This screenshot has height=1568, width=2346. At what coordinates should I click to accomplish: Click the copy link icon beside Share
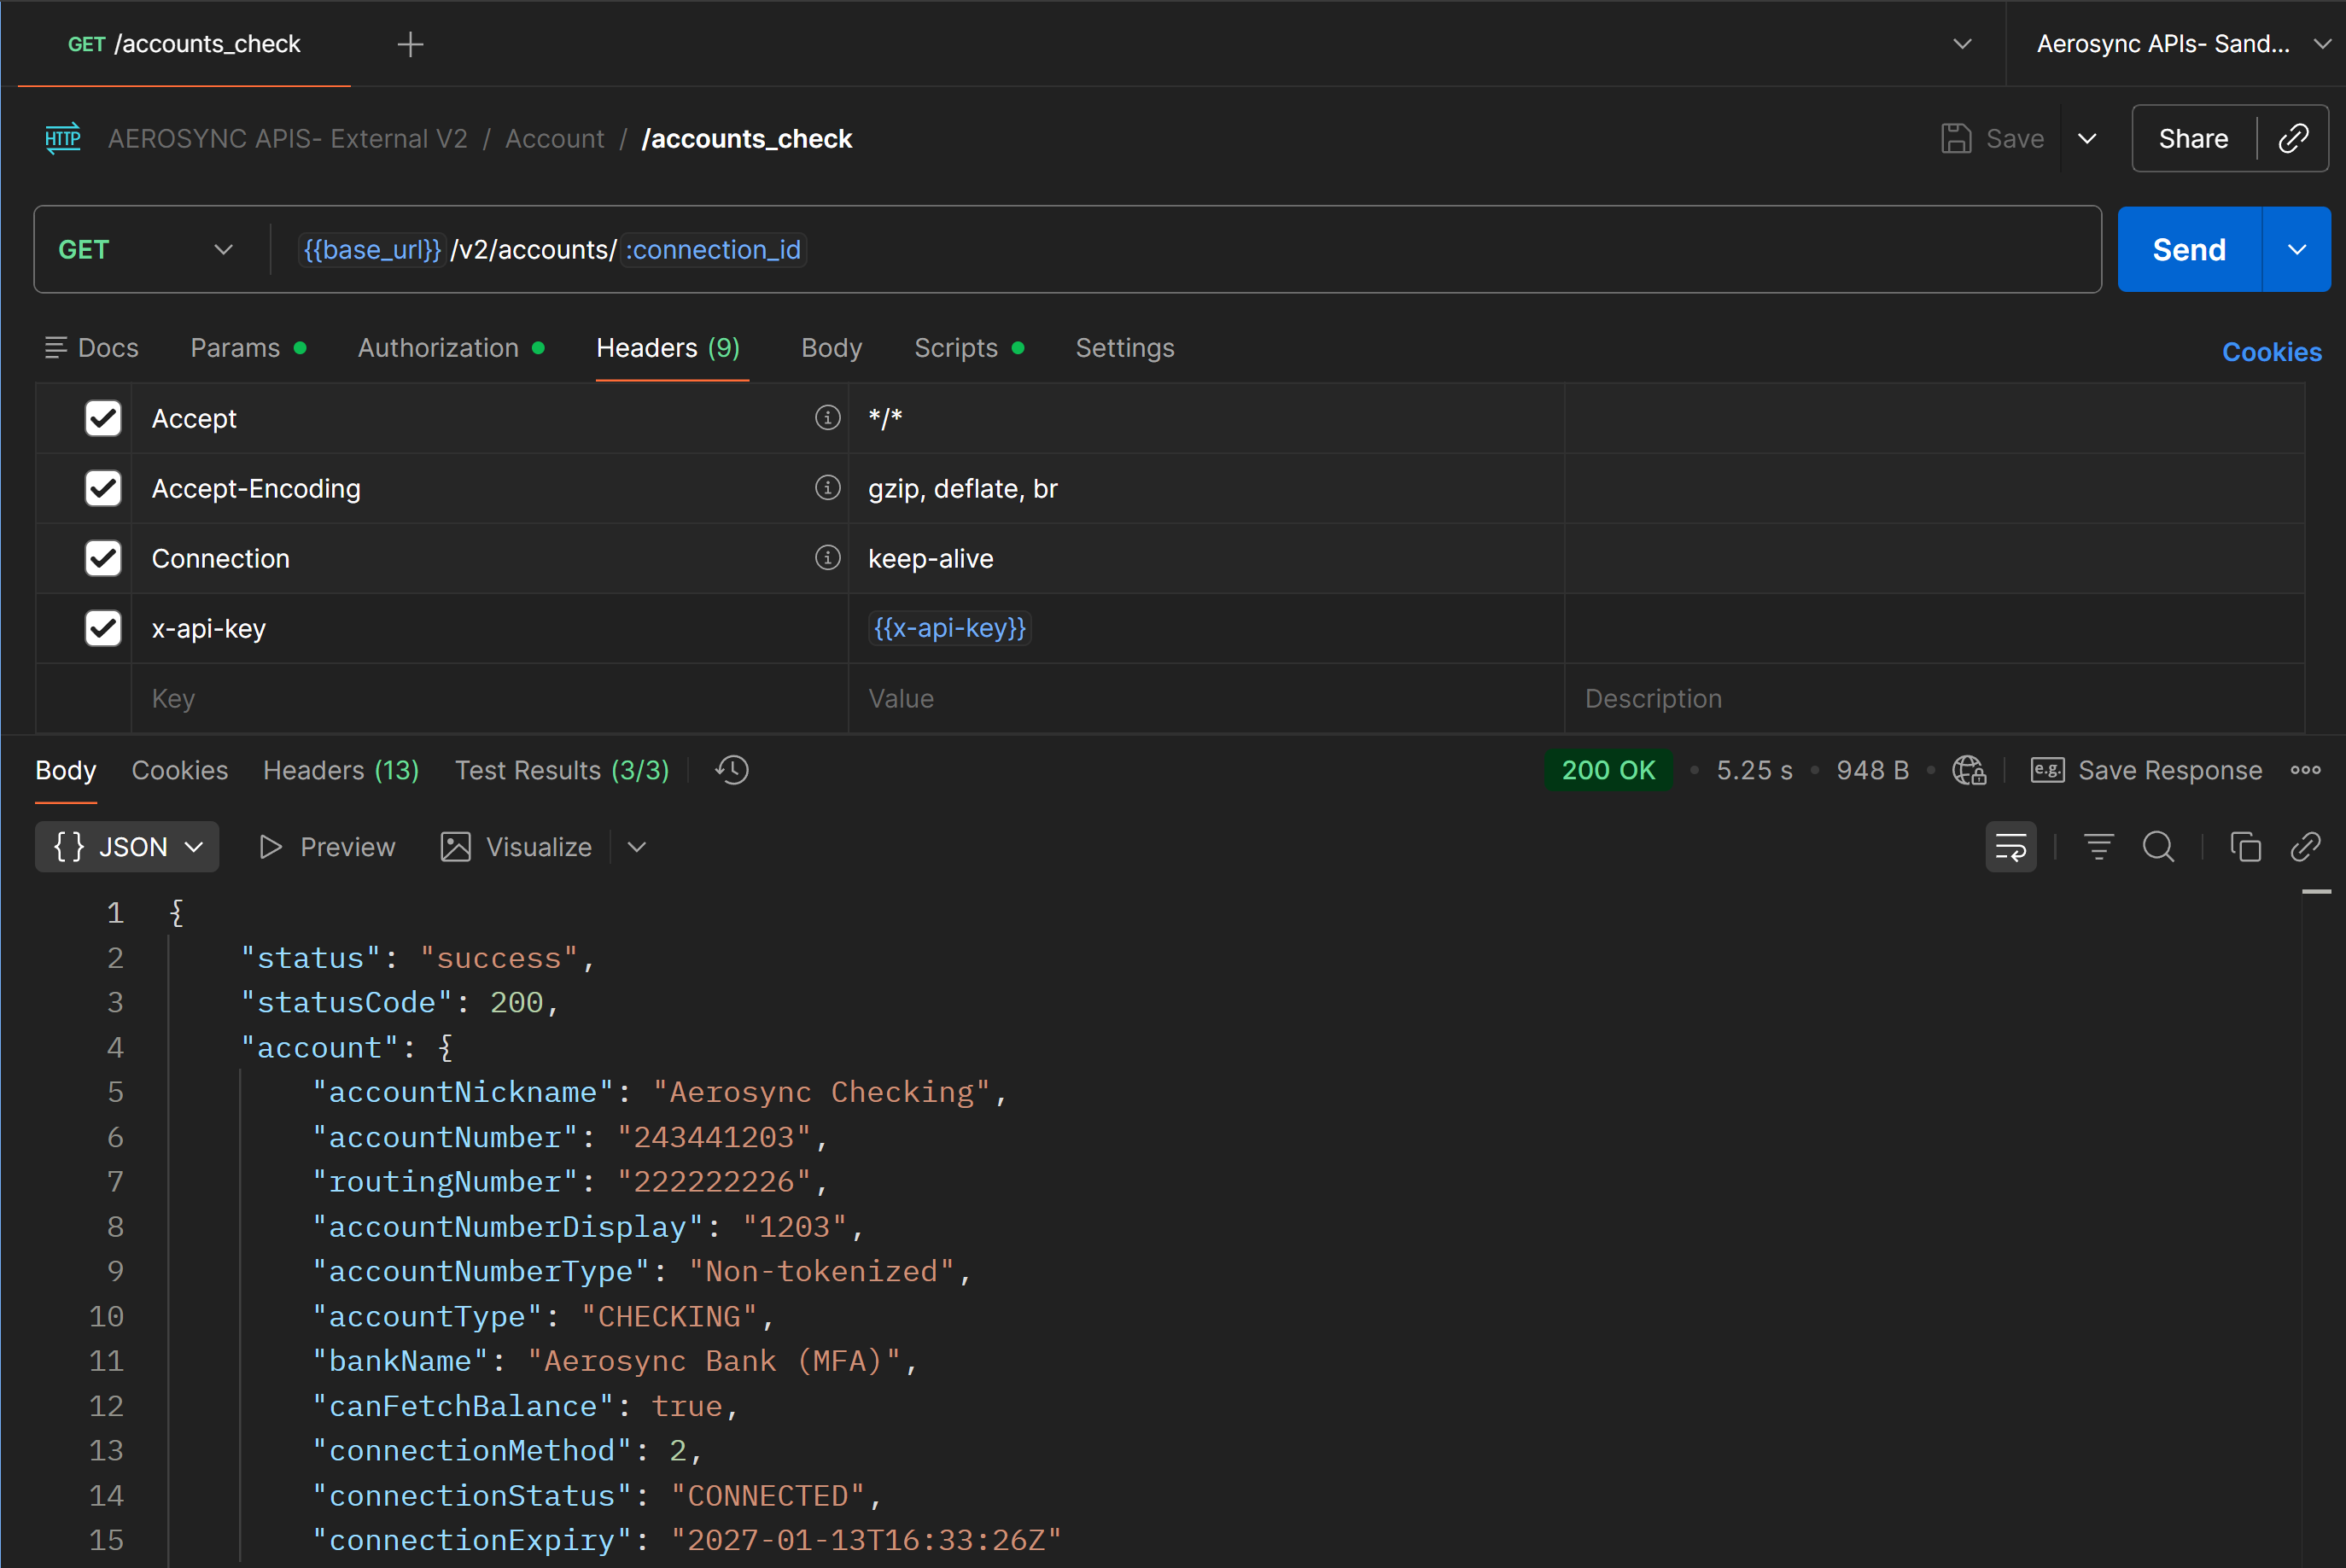(2292, 138)
